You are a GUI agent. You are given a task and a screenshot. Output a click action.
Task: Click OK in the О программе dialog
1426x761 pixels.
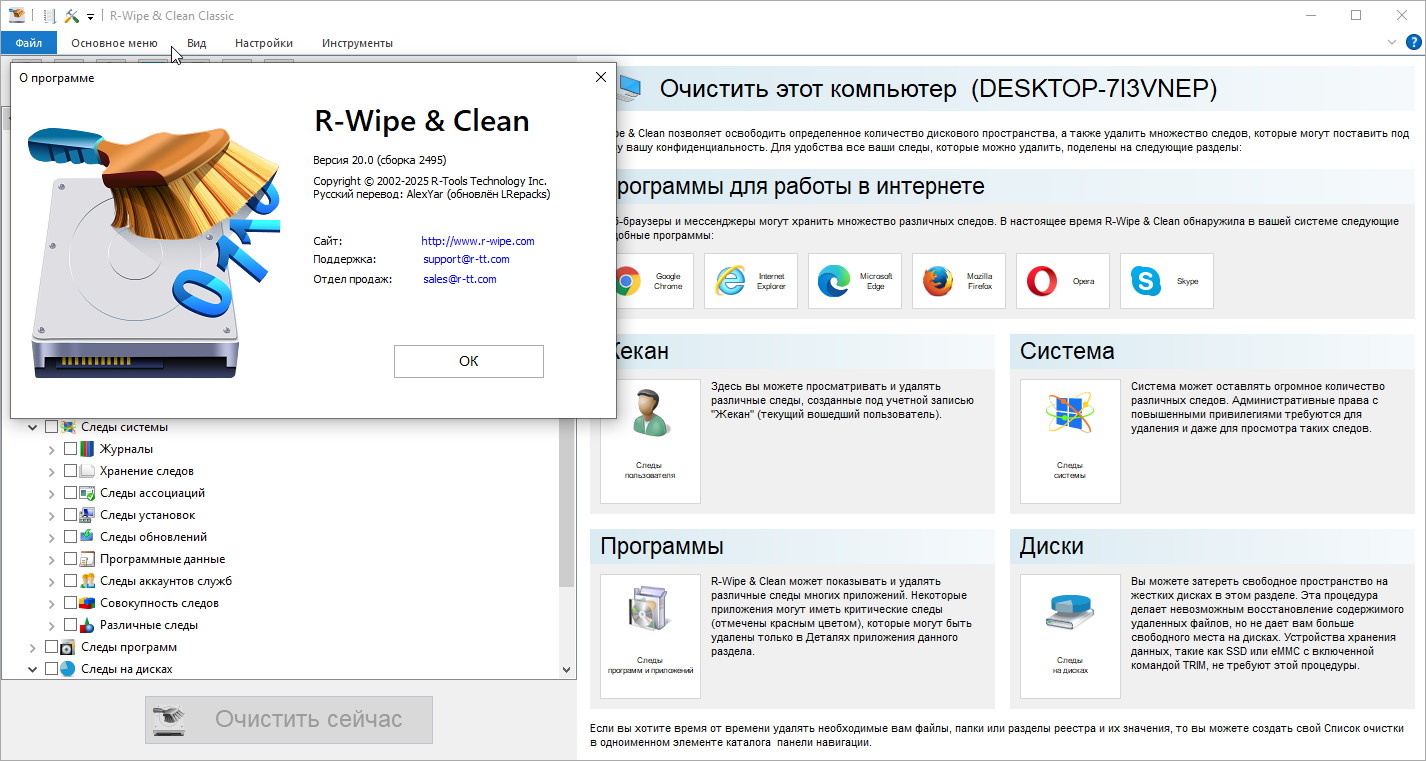[x=469, y=361]
